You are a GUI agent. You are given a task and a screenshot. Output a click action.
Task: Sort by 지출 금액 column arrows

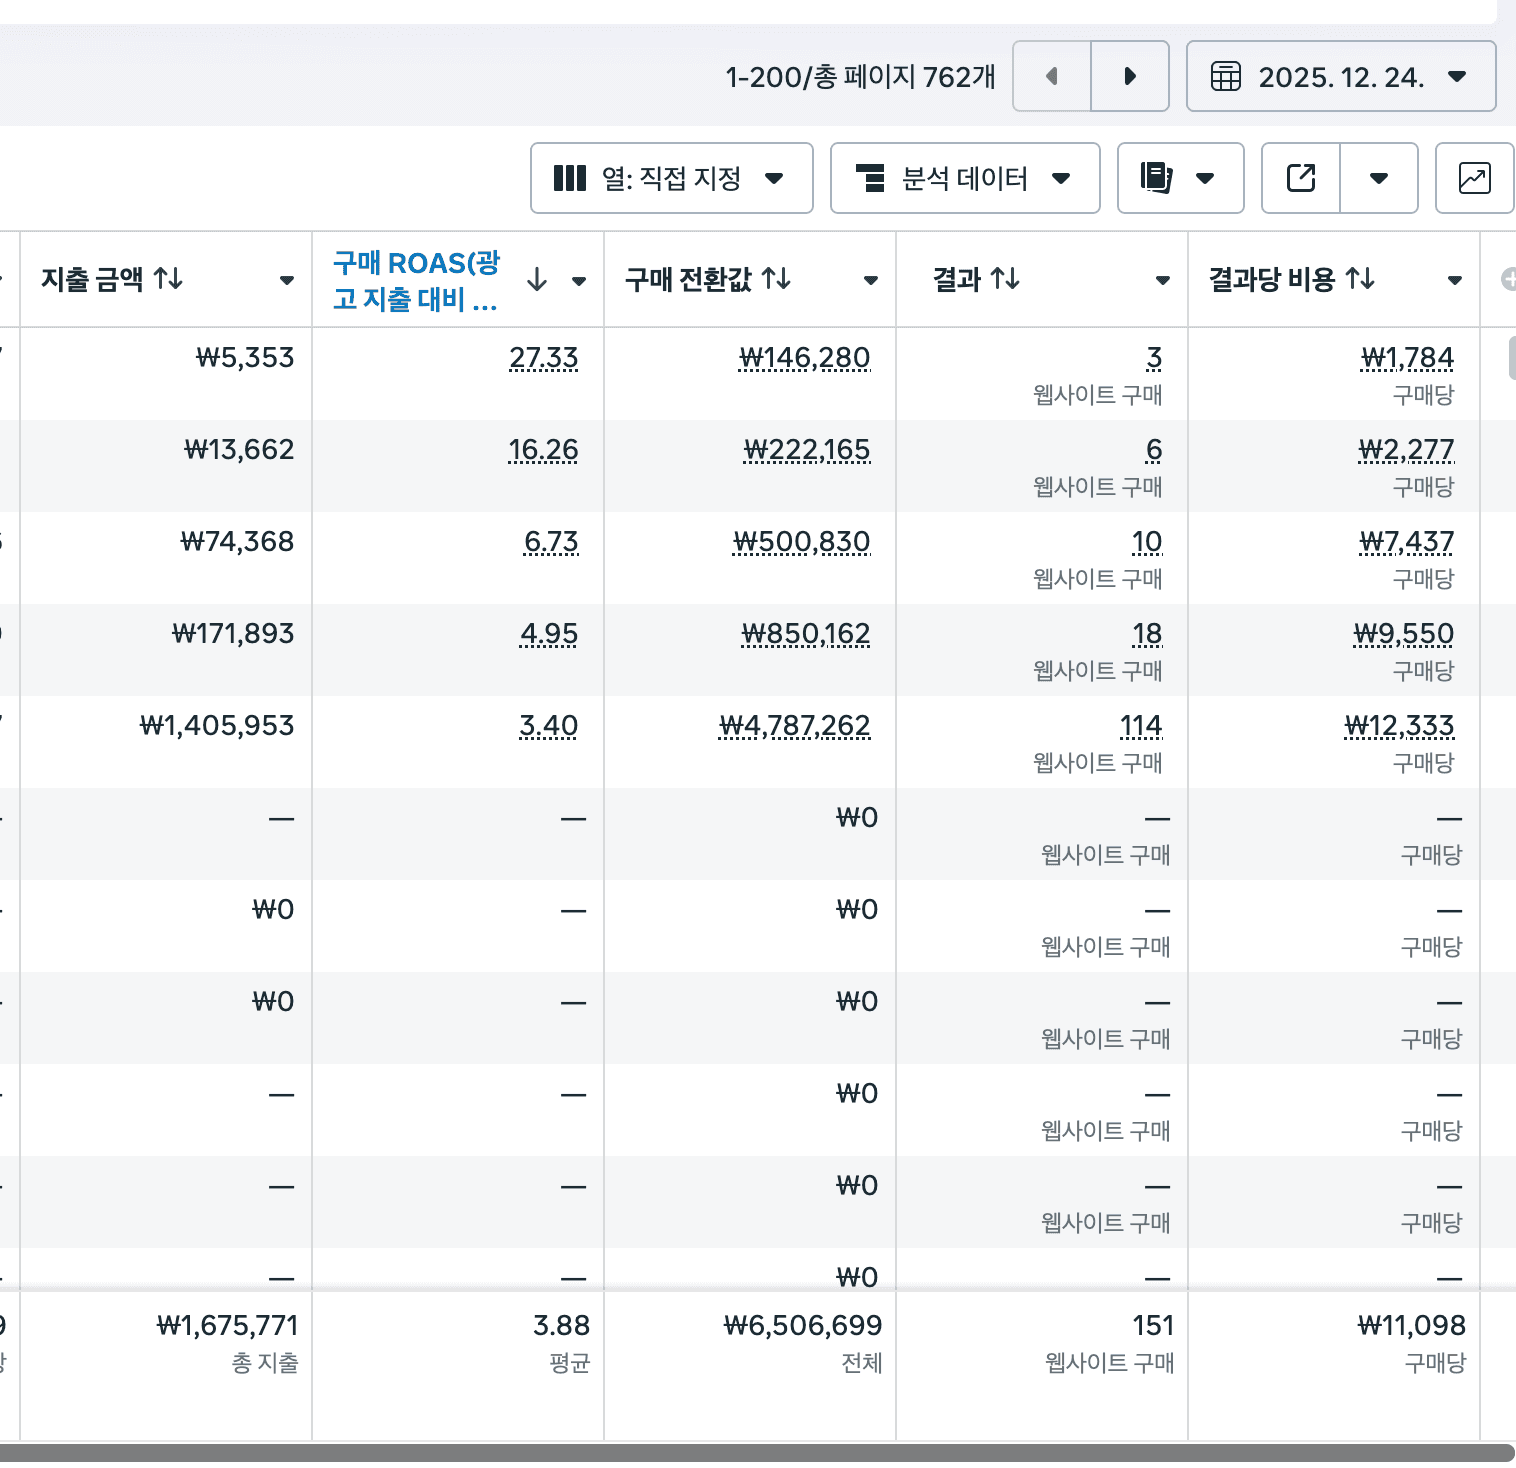(168, 279)
